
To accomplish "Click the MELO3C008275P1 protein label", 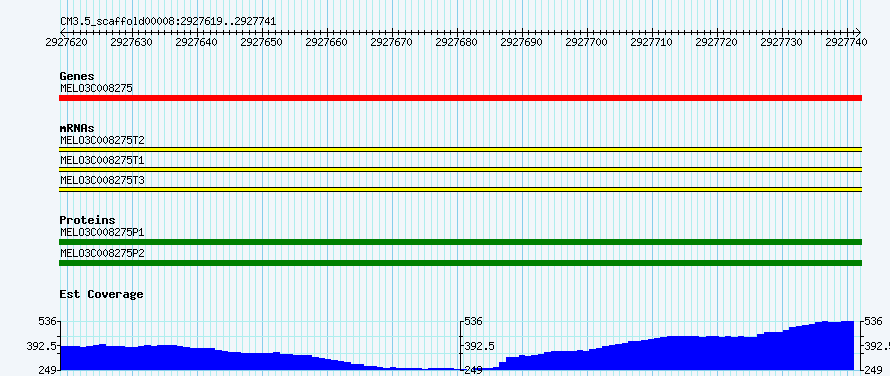I will point(102,232).
